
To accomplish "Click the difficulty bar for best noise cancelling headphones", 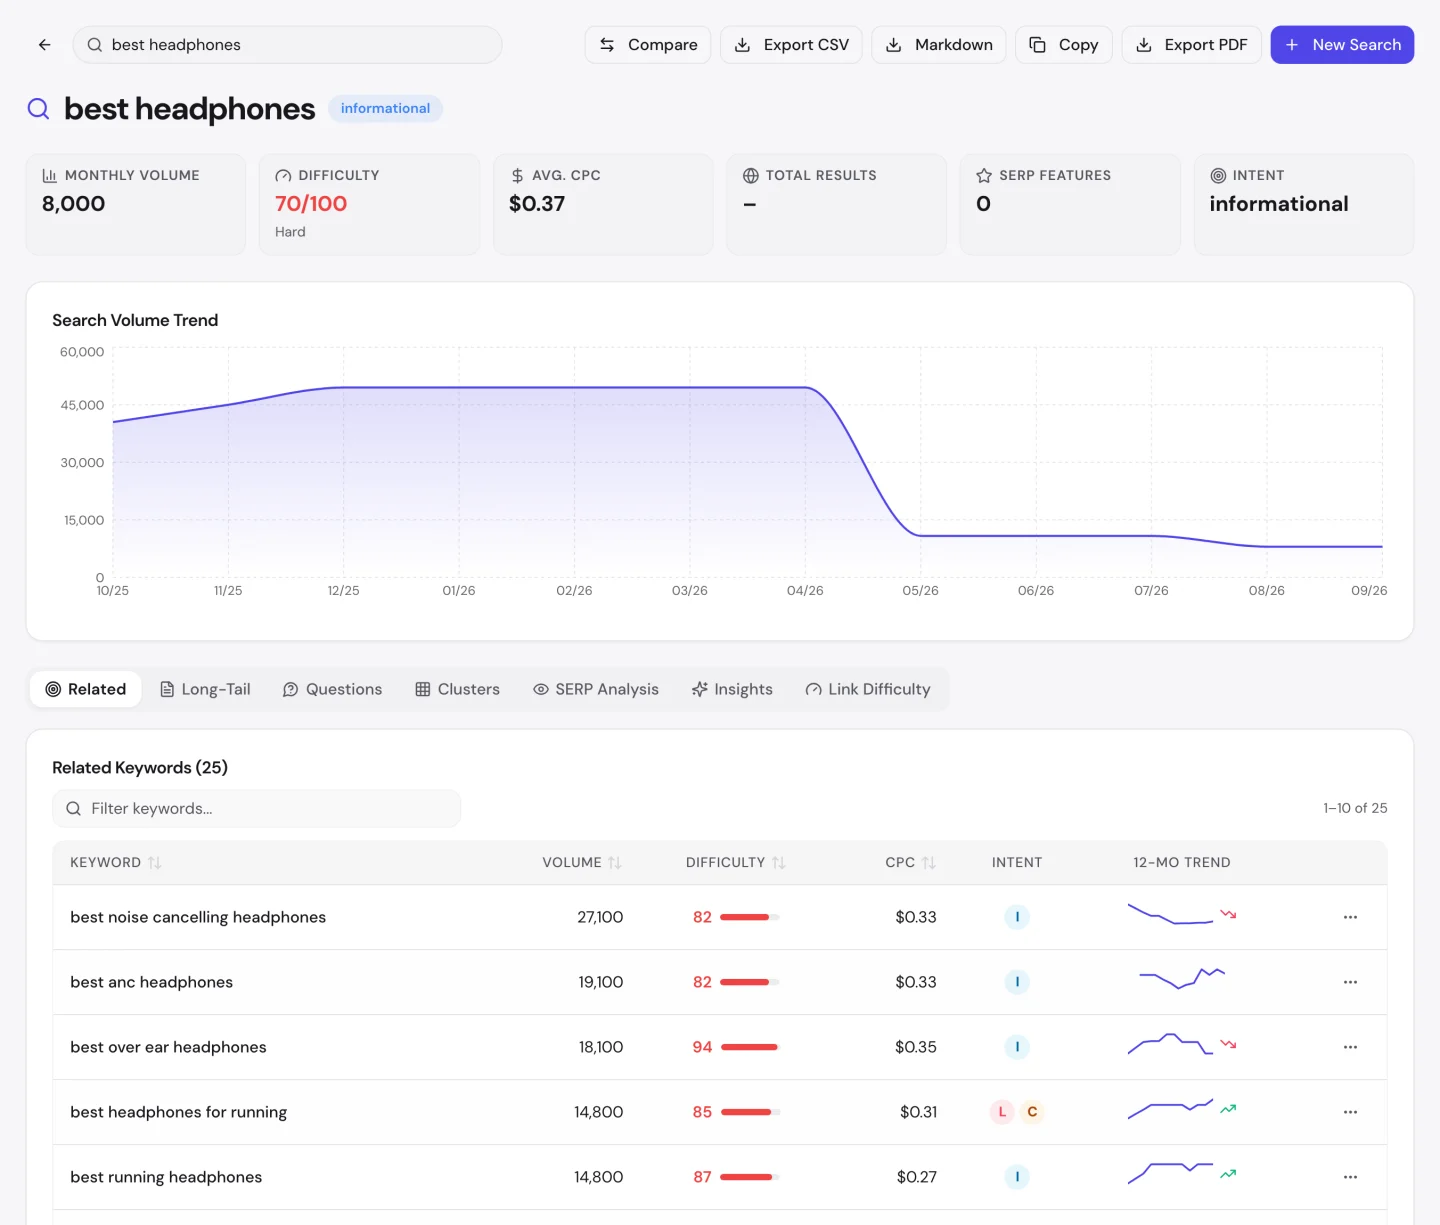I will [x=749, y=917].
